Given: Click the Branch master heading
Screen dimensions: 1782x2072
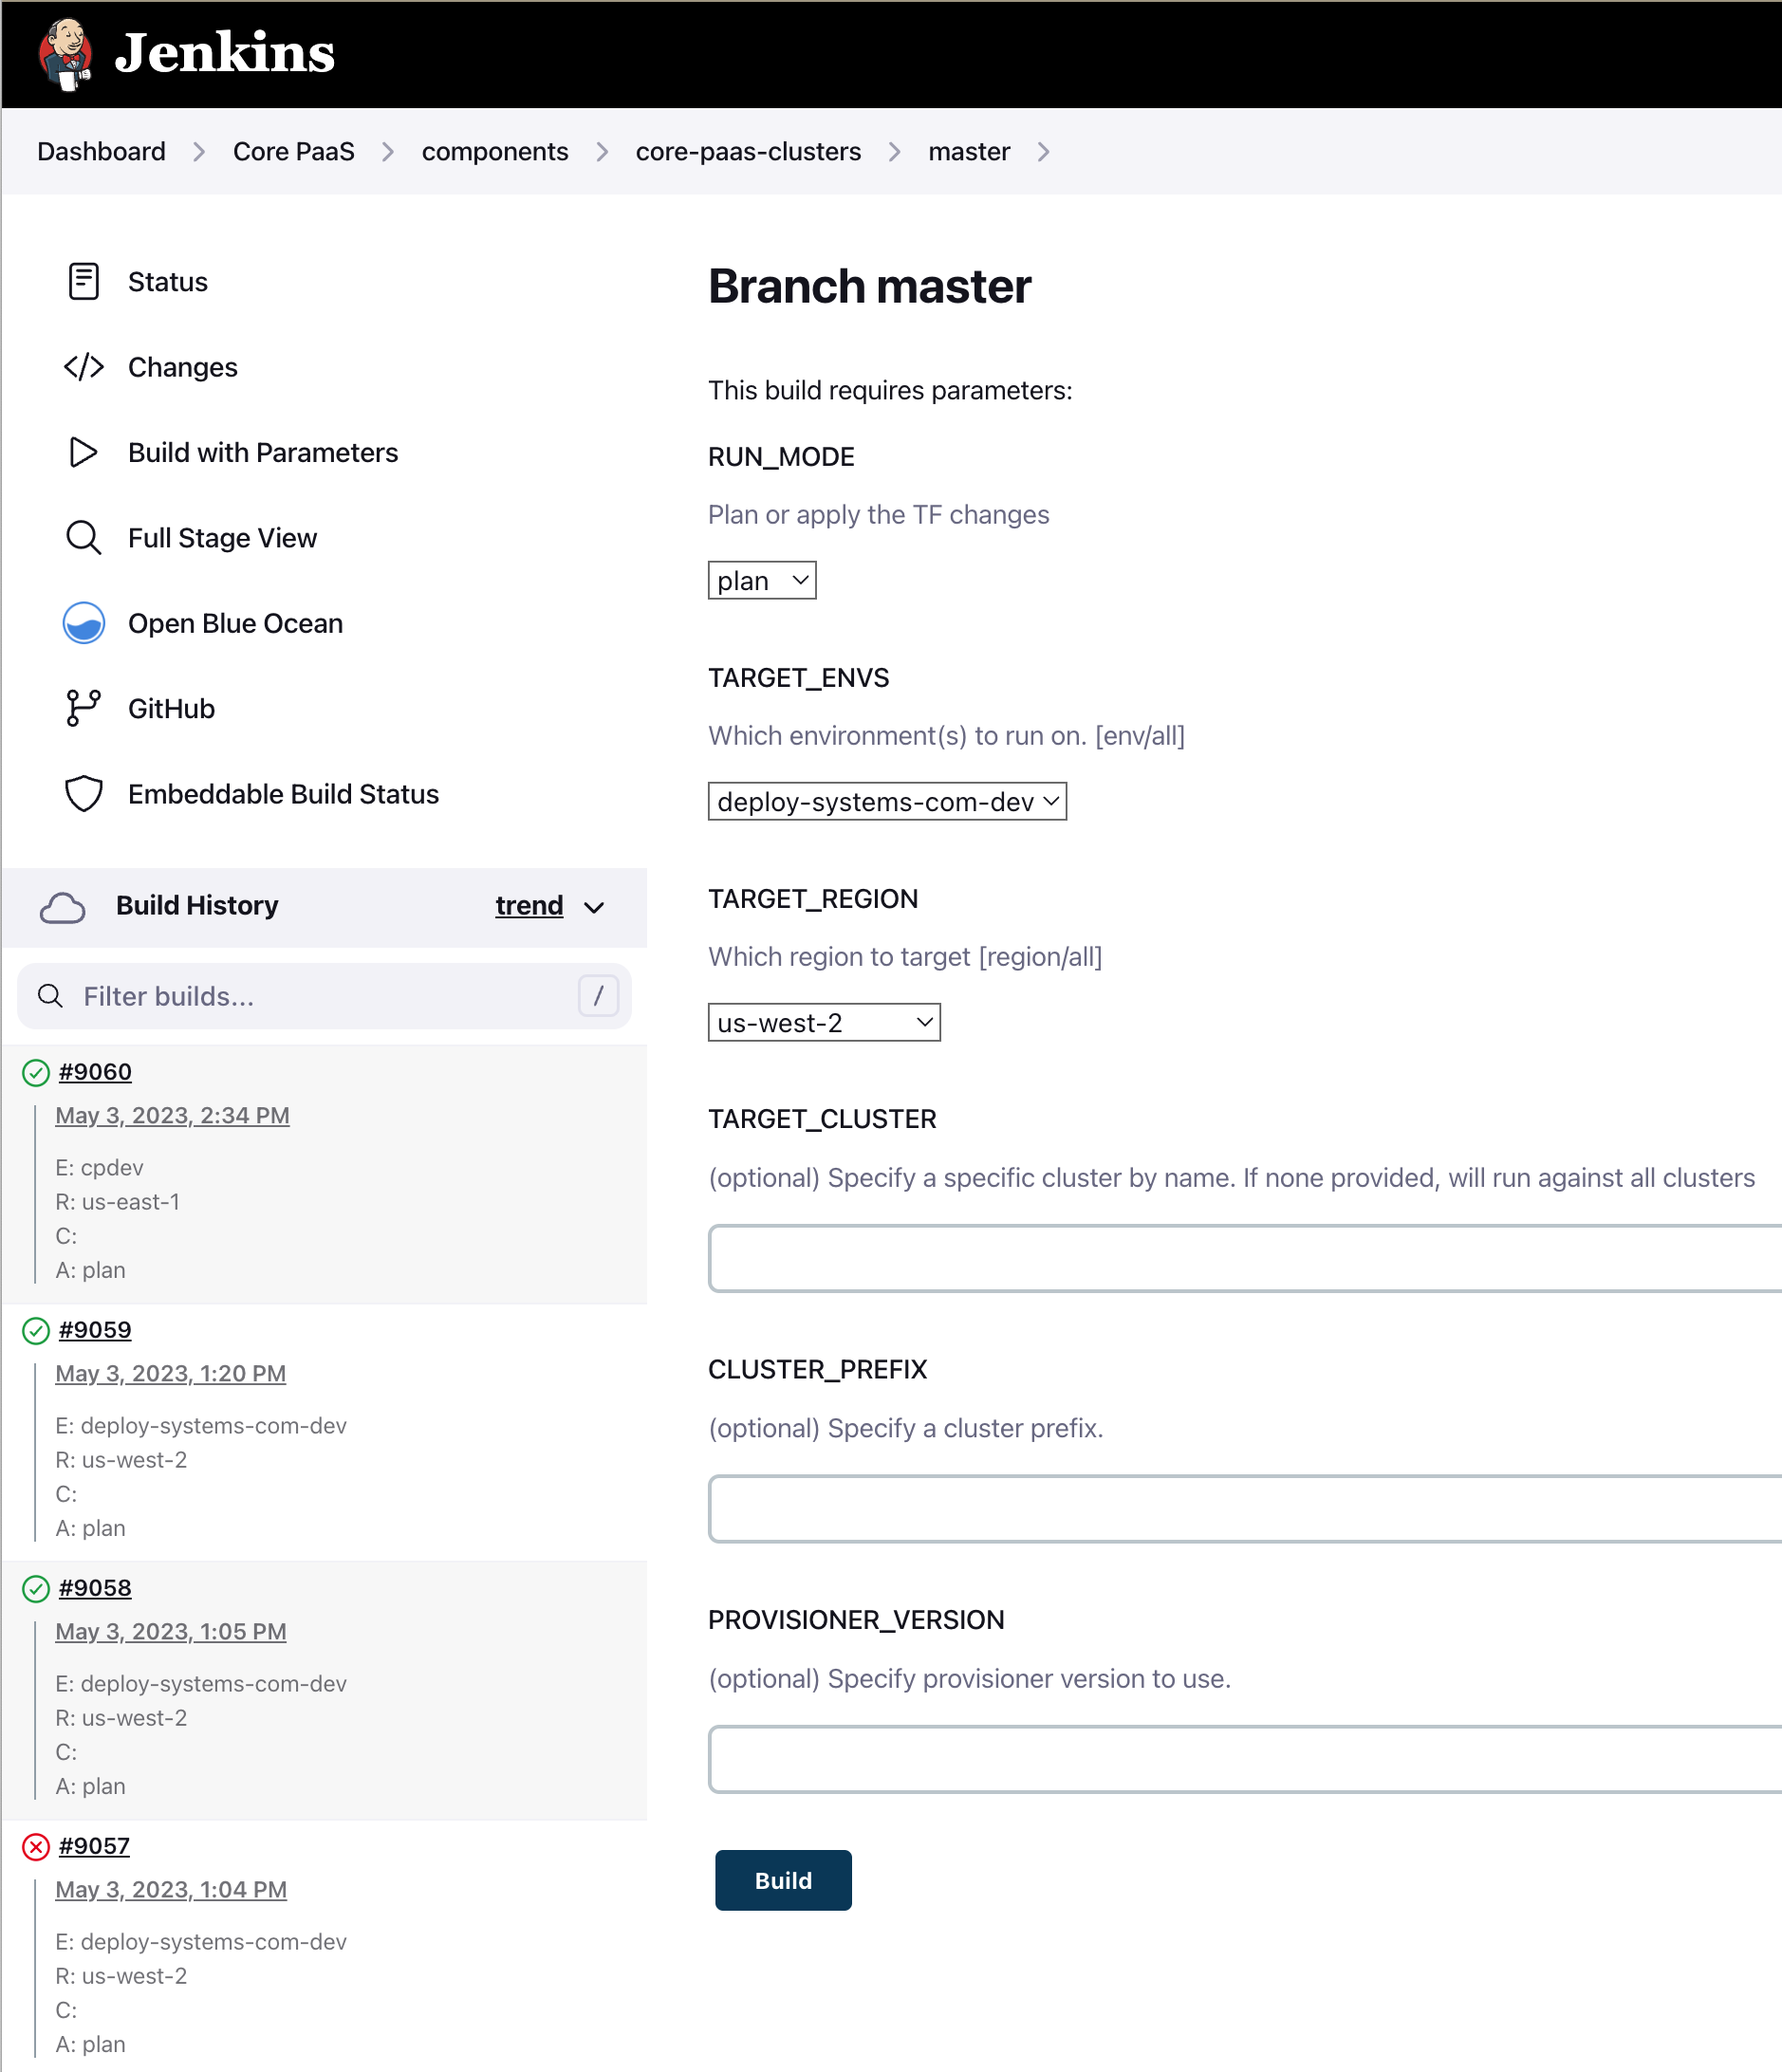Looking at the screenshot, I should pyautogui.click(x=869, y=286).
